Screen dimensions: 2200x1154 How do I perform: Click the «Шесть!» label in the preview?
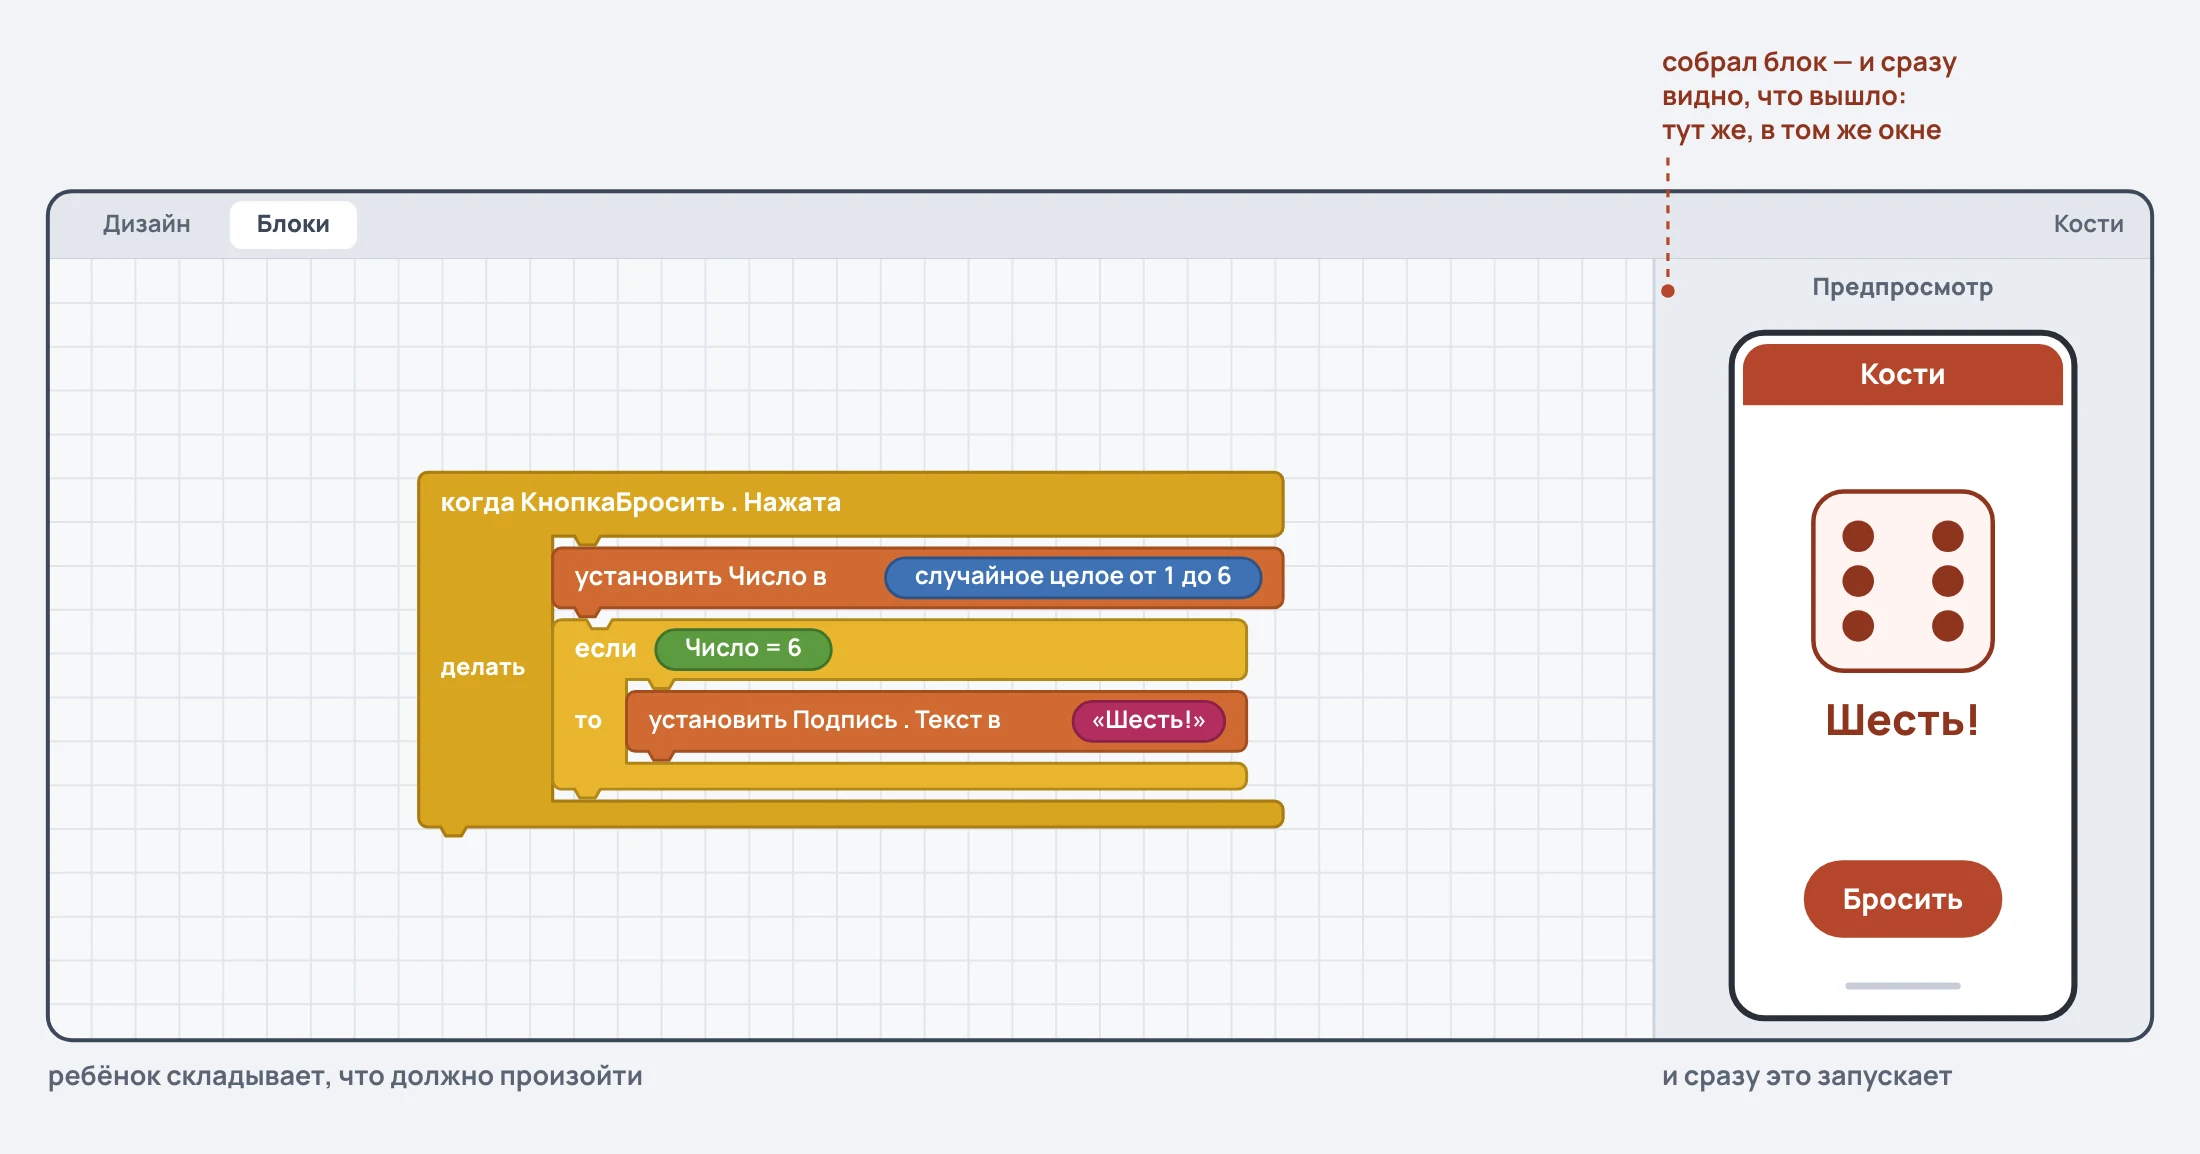[x=1902, y=720]
